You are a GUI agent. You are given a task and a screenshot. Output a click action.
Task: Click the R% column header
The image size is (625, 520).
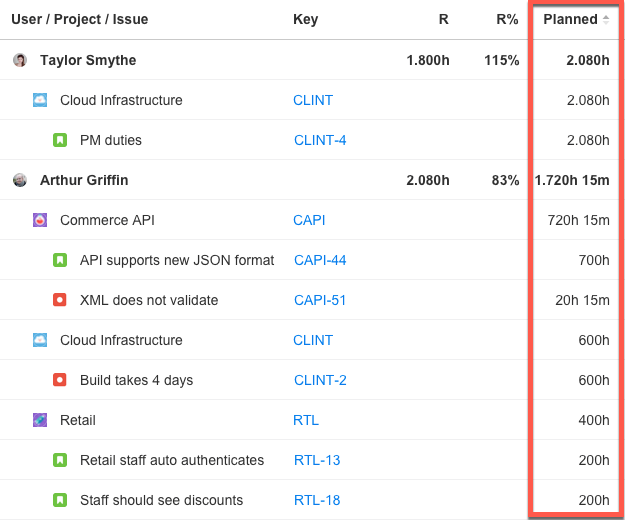pos(507,20)
